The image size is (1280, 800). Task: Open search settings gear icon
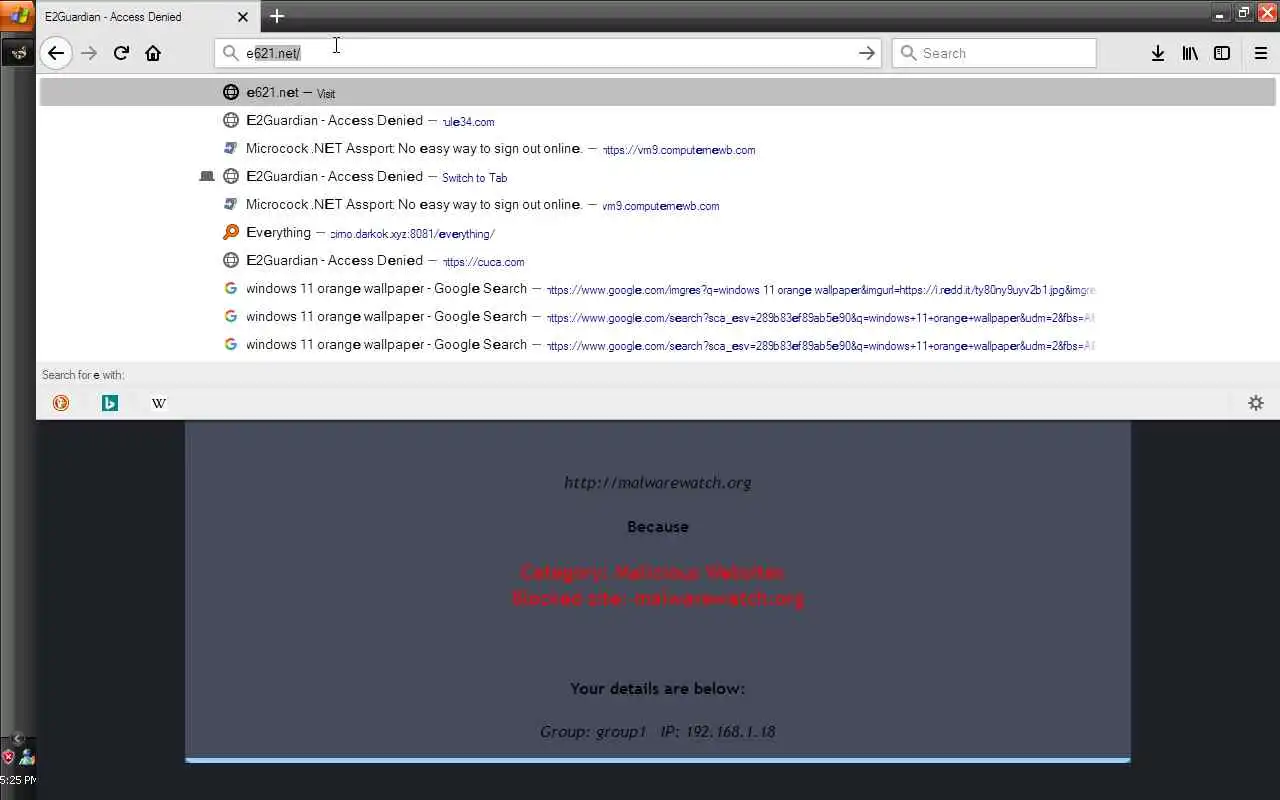tap(1256, 403)
